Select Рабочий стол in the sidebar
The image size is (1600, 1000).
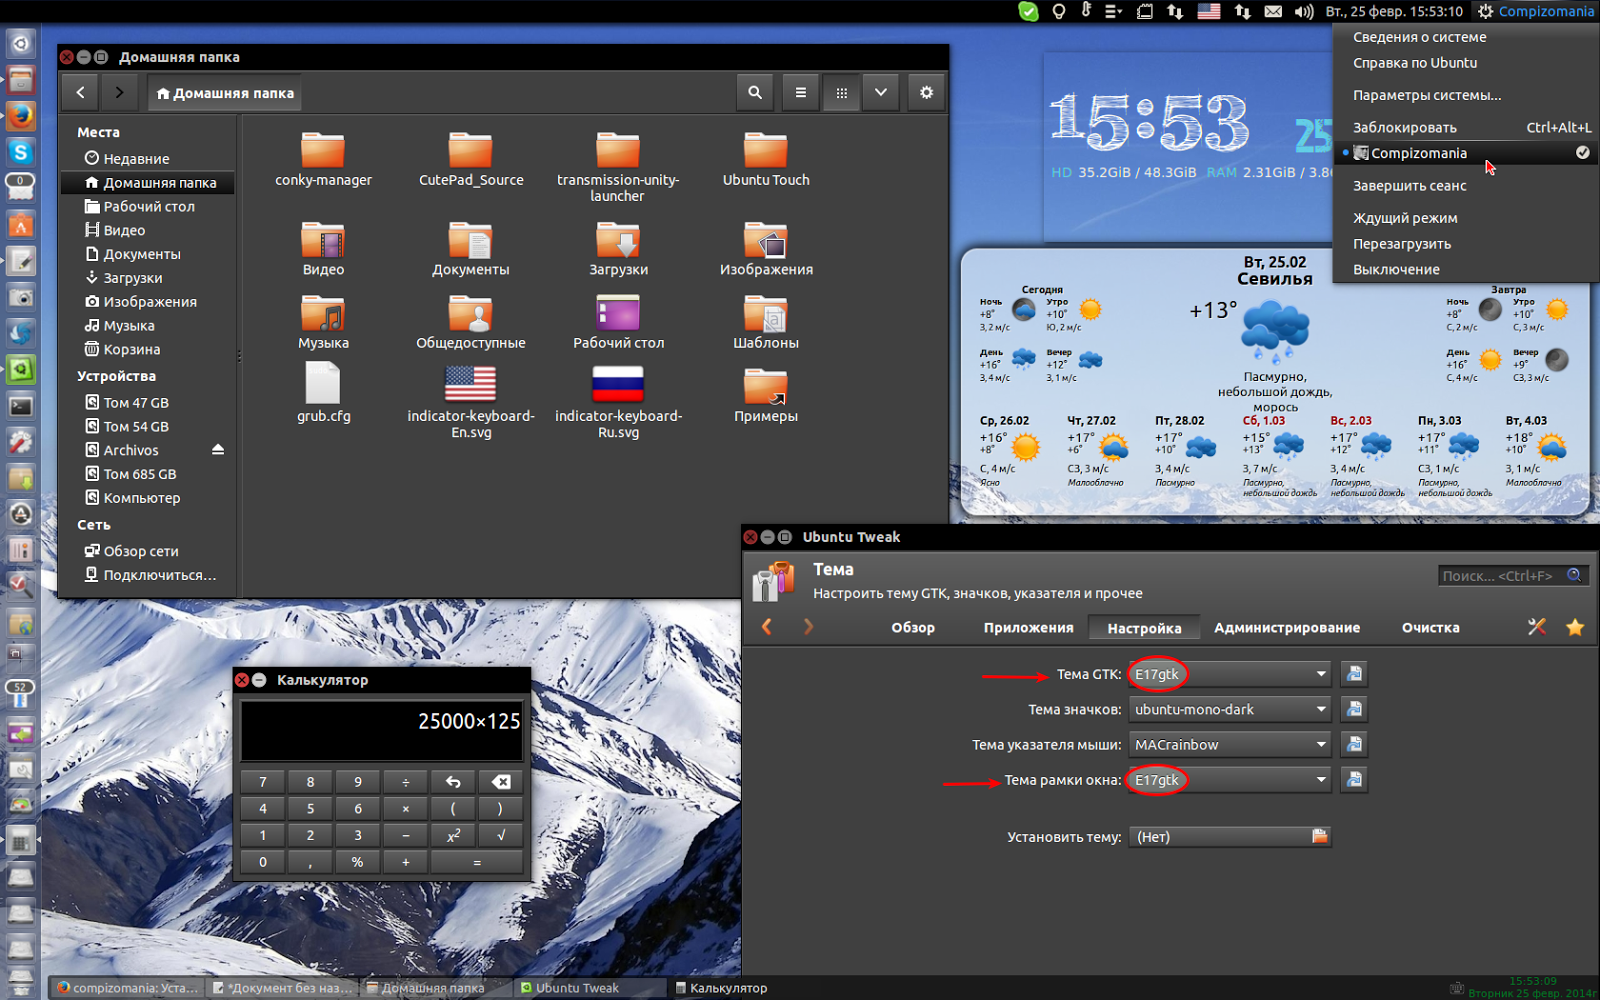[x=148, y=206]
